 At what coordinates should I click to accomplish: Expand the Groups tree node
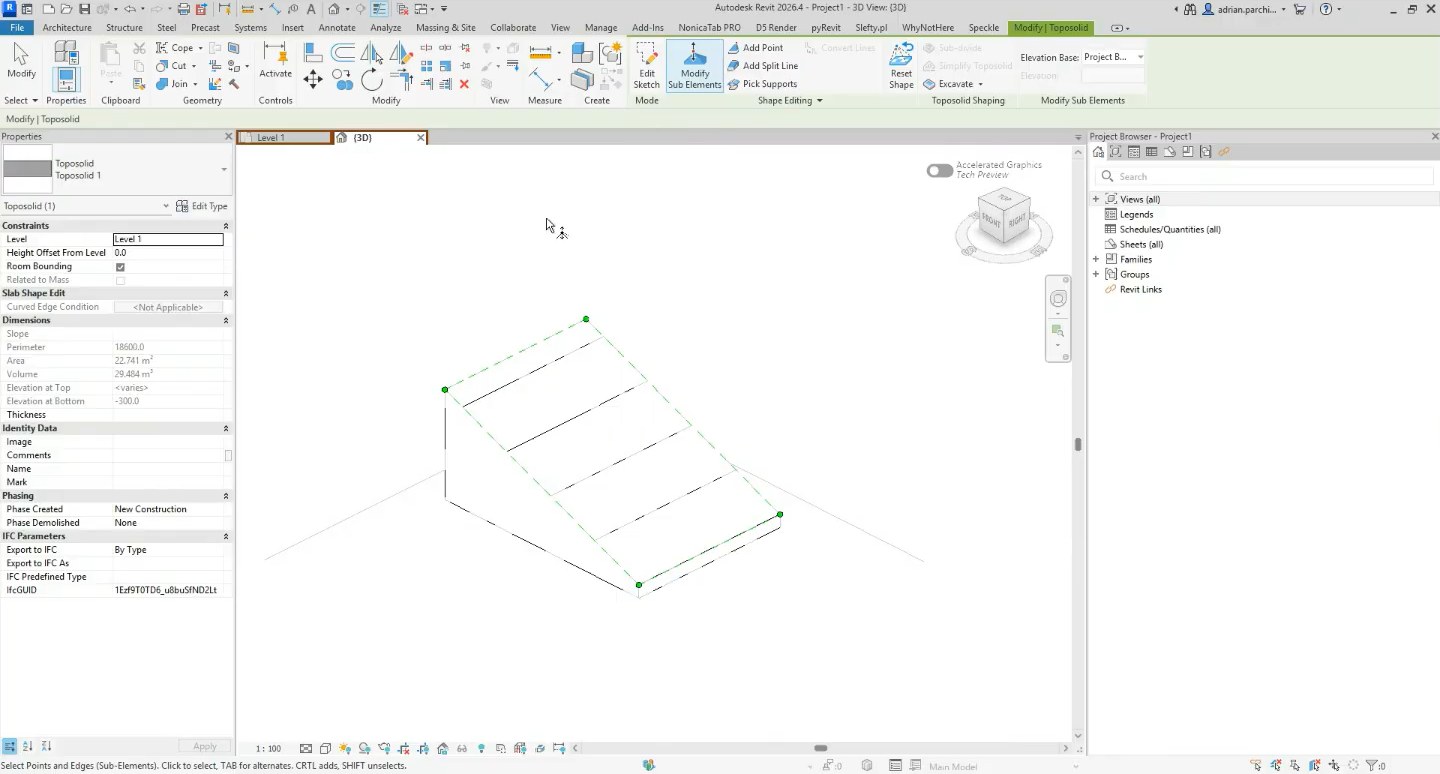[x=1096, y=274]
